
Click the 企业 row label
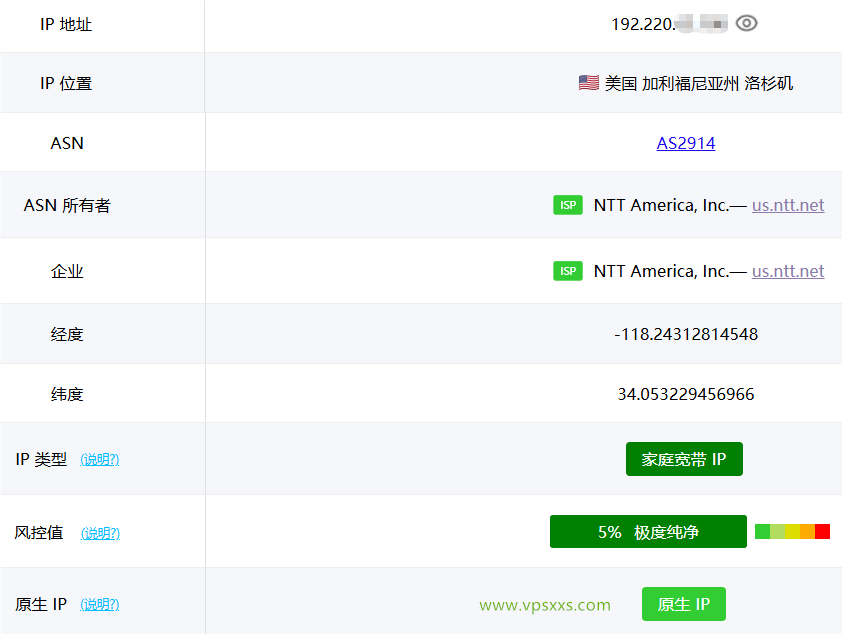[x=67, y=272]
